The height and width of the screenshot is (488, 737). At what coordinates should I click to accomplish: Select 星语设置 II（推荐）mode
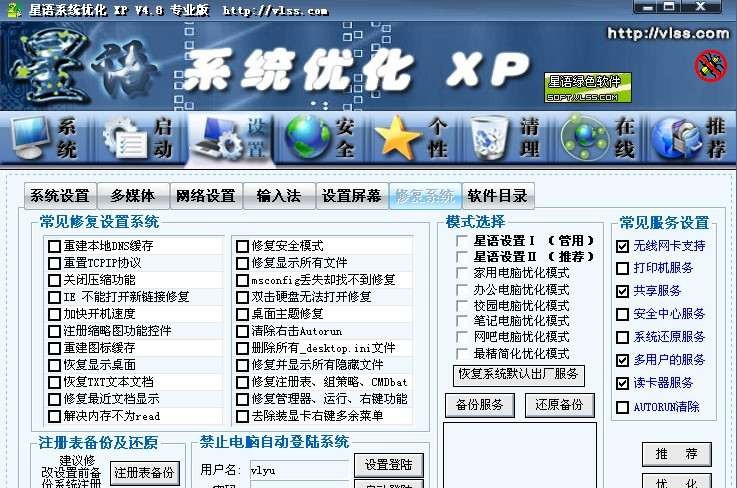(462, 257)
